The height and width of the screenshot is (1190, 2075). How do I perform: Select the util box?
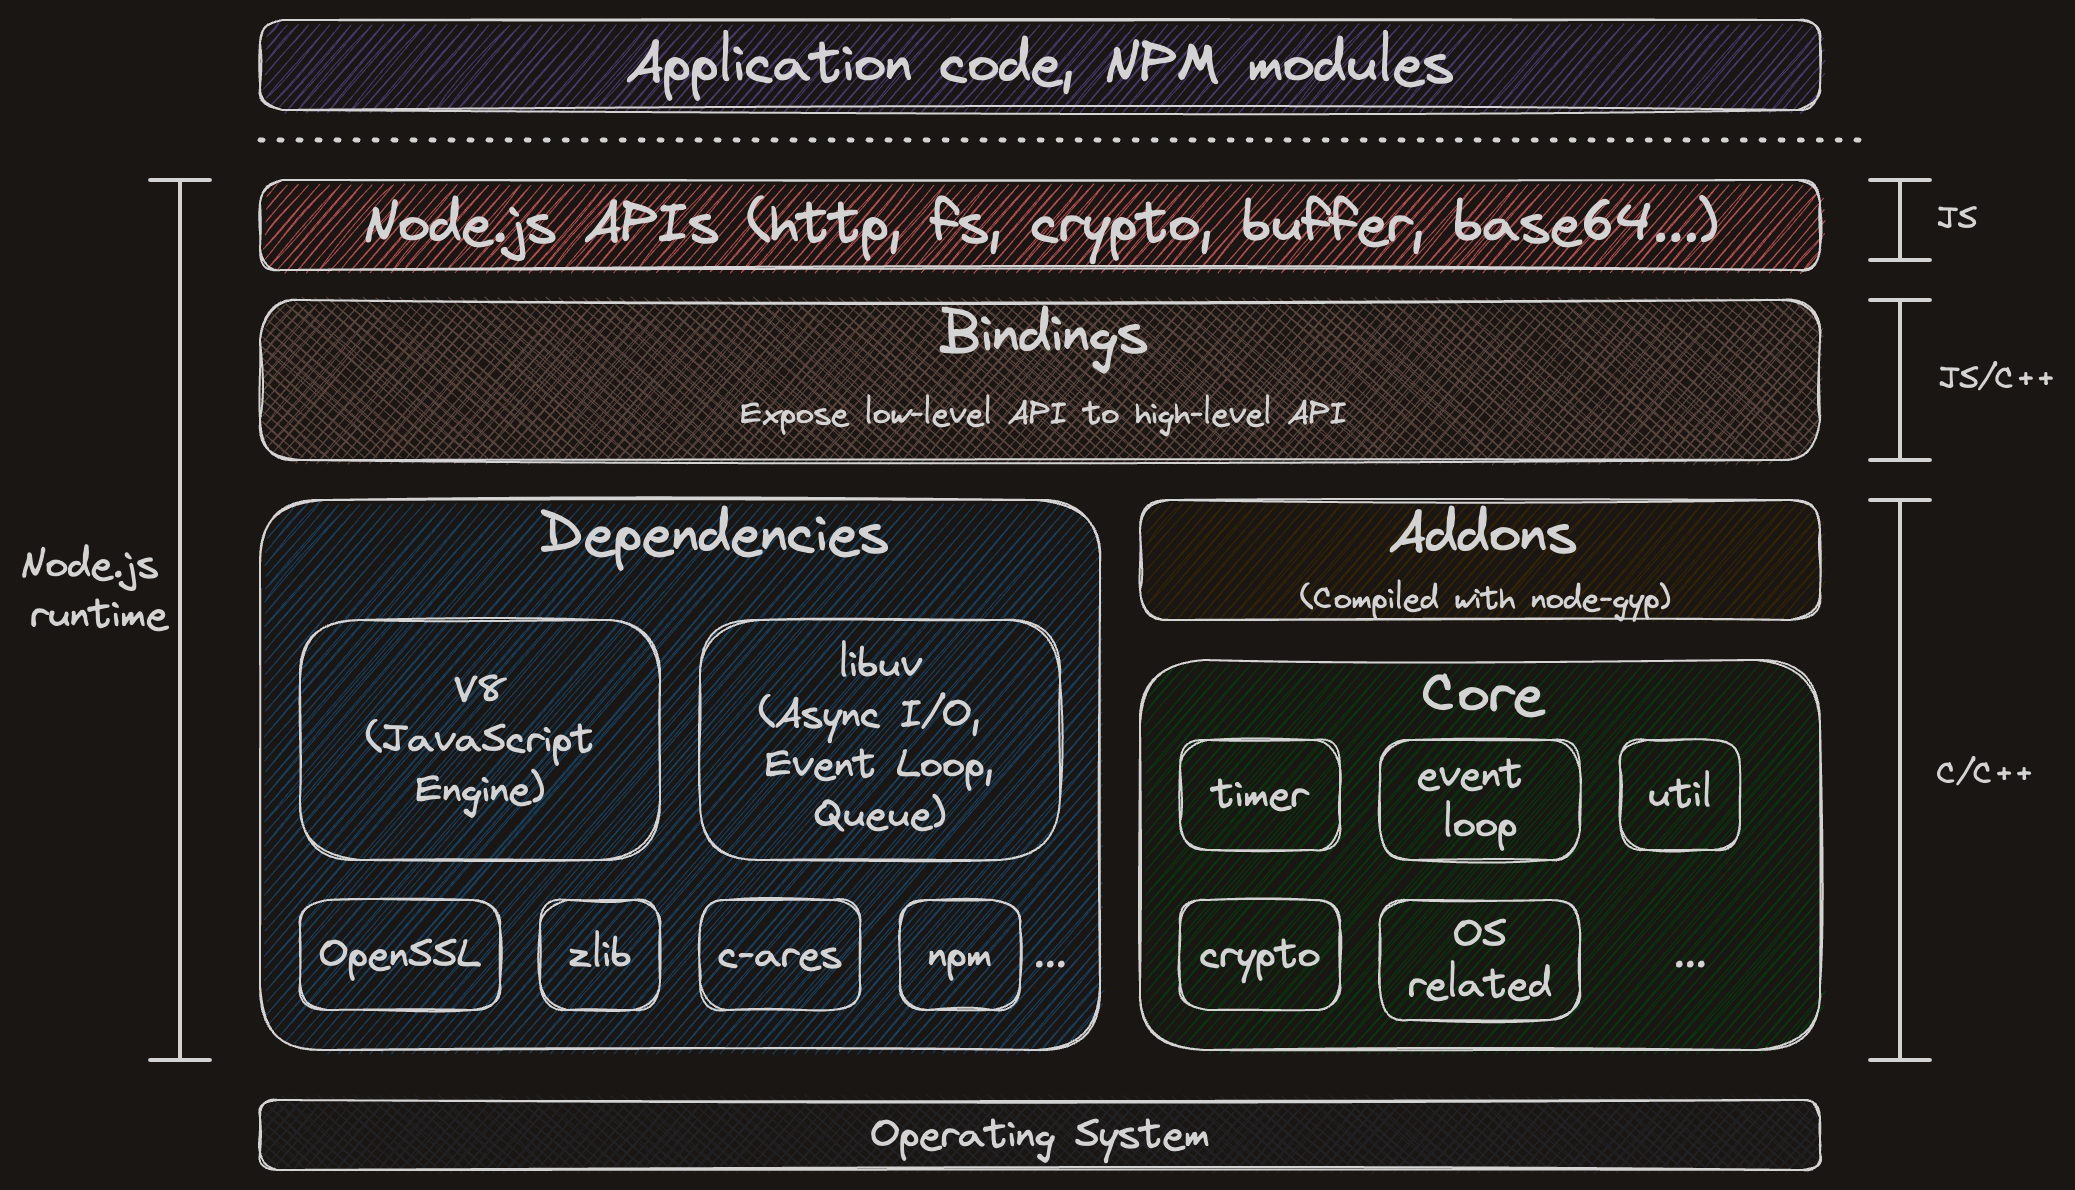(1679, 796)
